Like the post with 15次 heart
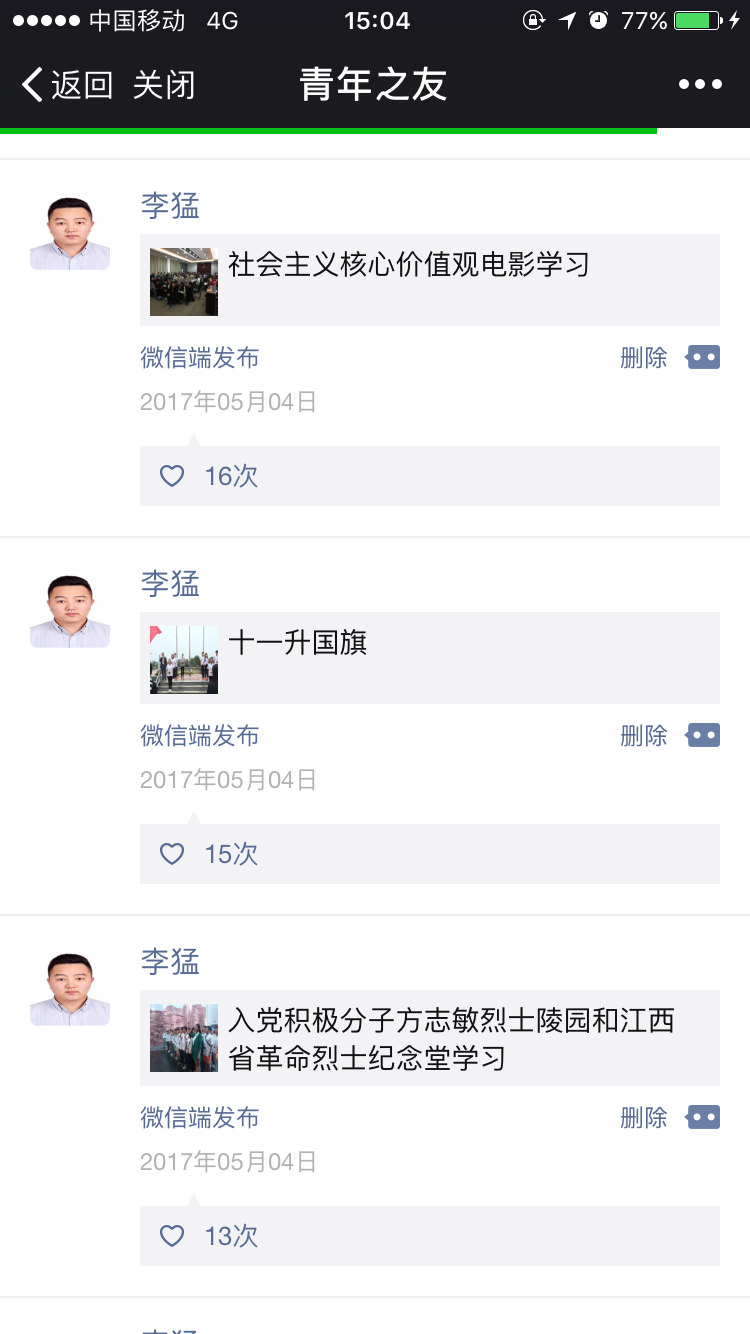The image size is (750, 1334). [173, 854]
